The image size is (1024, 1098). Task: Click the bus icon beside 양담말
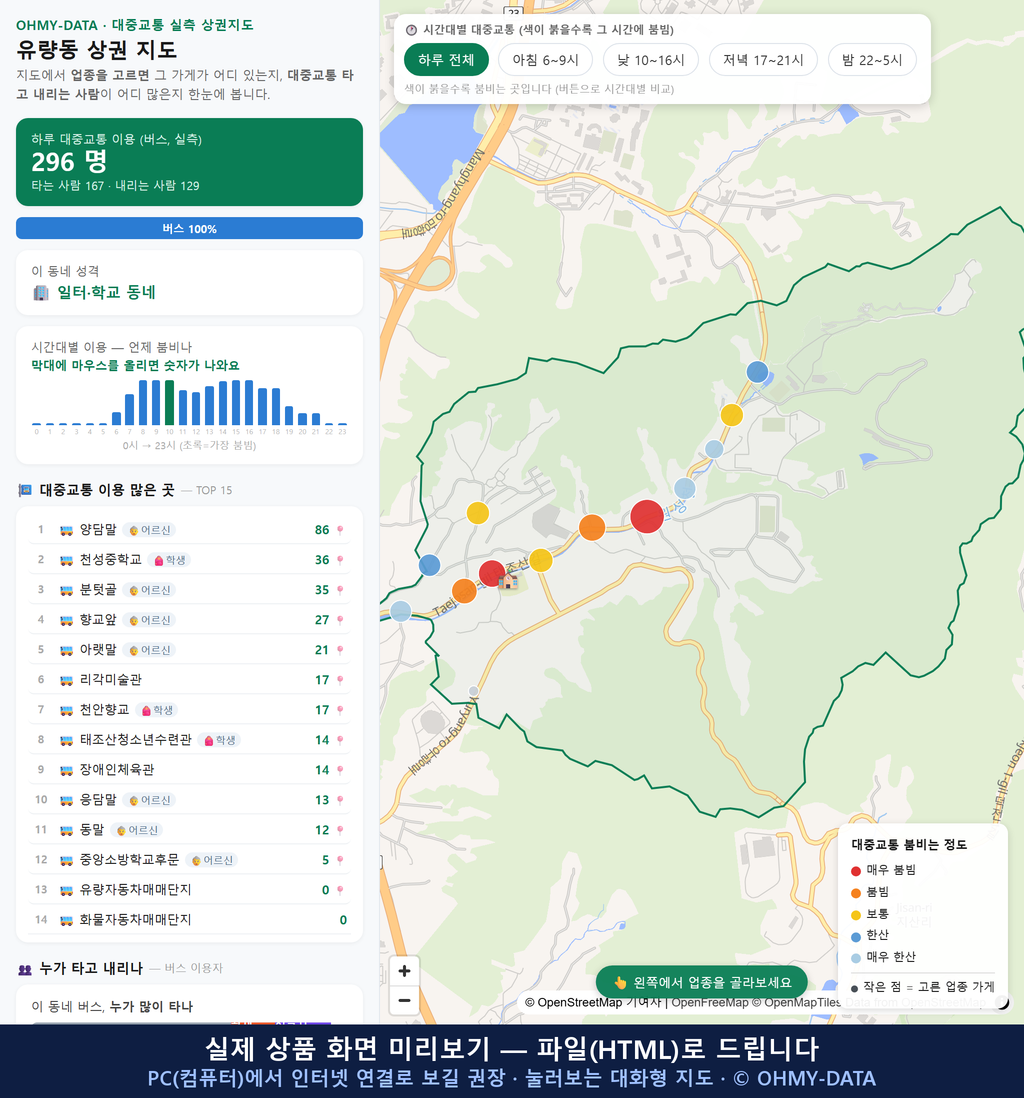pos(67,530)
